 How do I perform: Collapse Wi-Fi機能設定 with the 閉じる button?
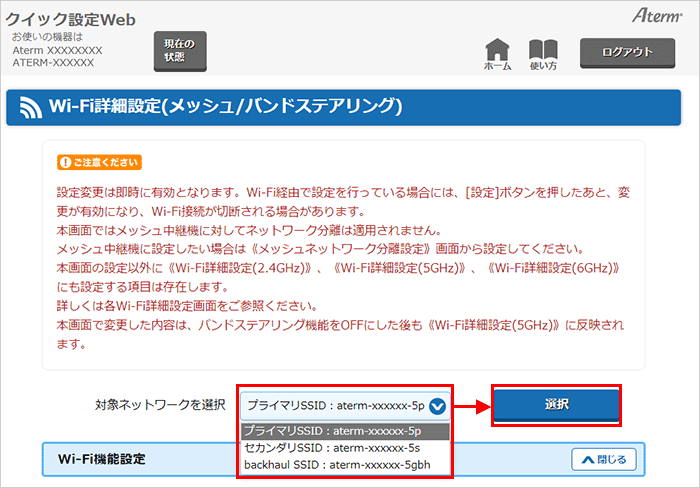tap(603, 460)
